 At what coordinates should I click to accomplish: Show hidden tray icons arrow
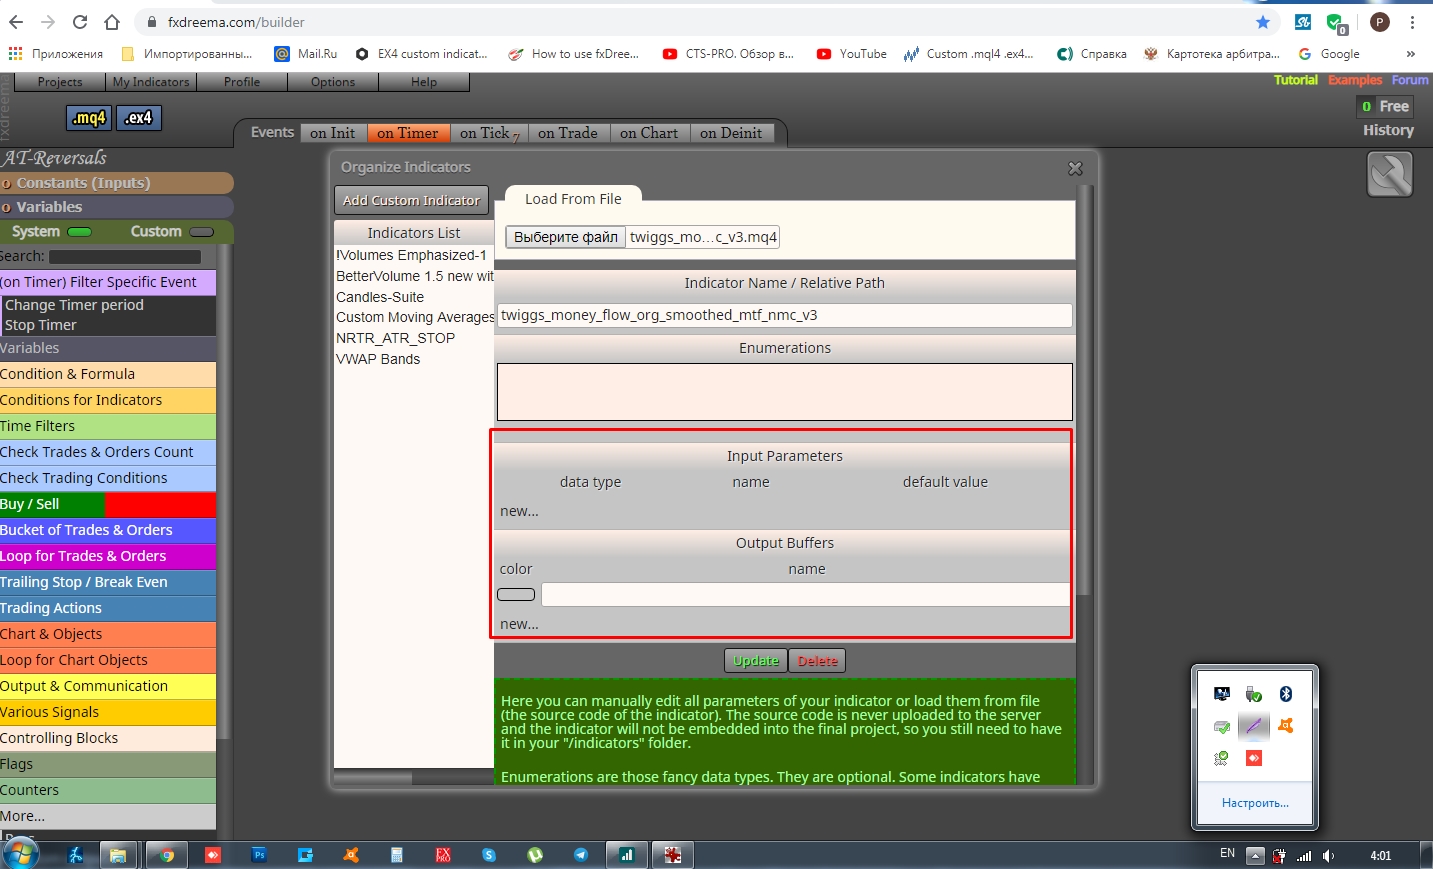[x=1255, y=856]
